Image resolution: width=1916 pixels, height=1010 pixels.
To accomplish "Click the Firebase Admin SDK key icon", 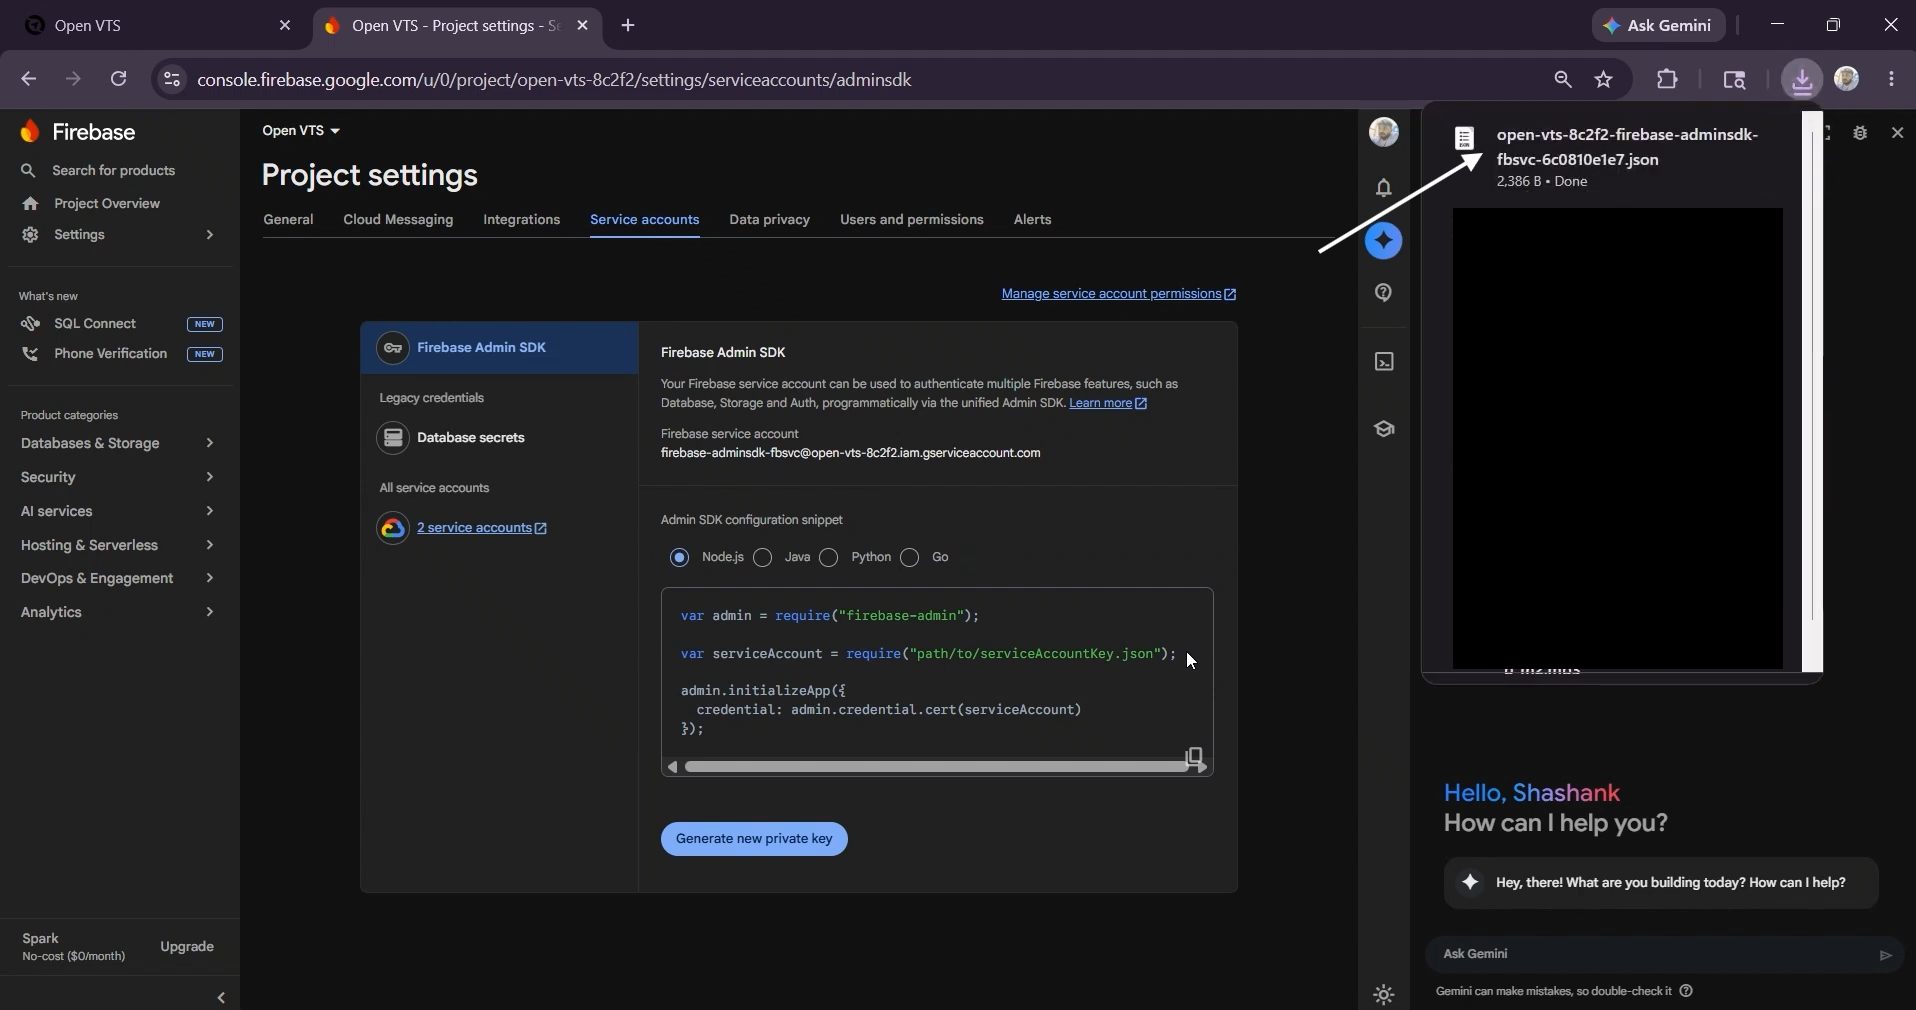I will tap(393, 348).
